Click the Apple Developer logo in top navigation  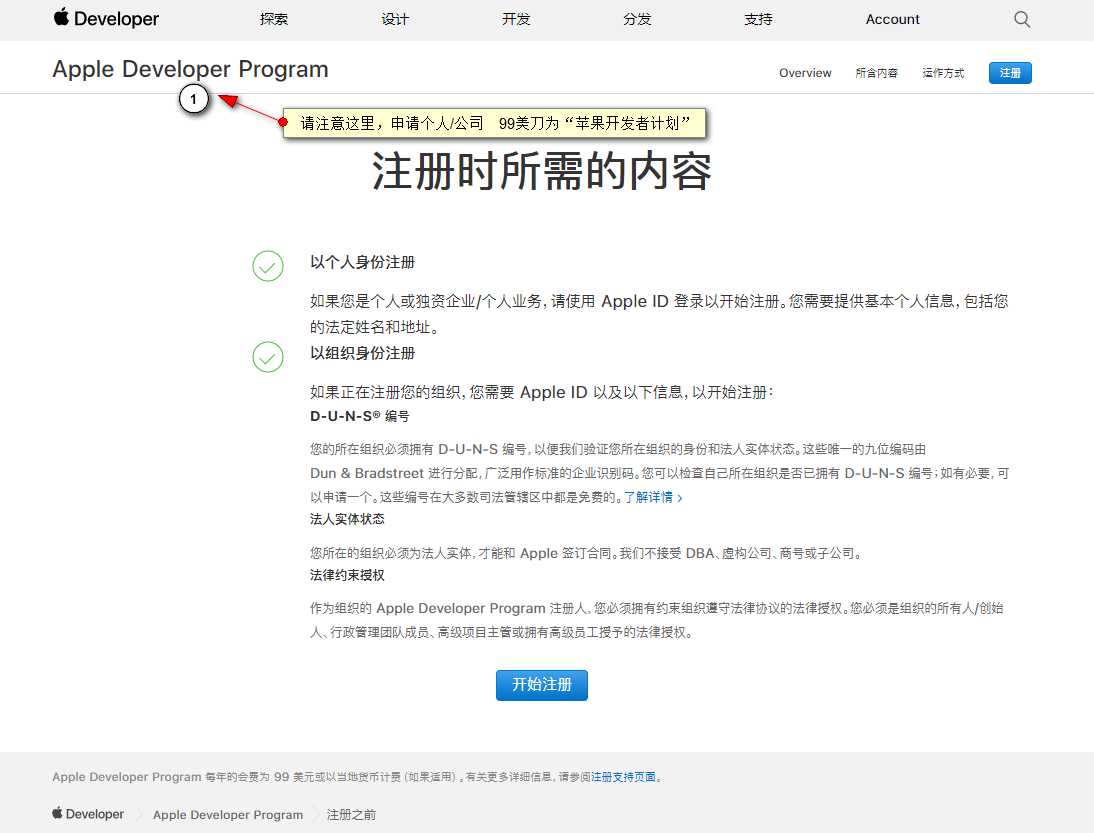106,18
